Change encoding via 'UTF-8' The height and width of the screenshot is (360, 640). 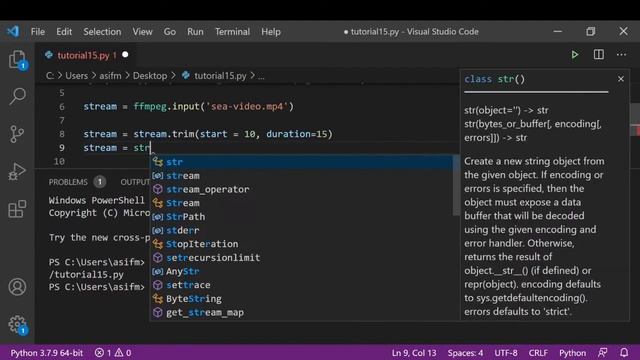[x=506, y=353]
